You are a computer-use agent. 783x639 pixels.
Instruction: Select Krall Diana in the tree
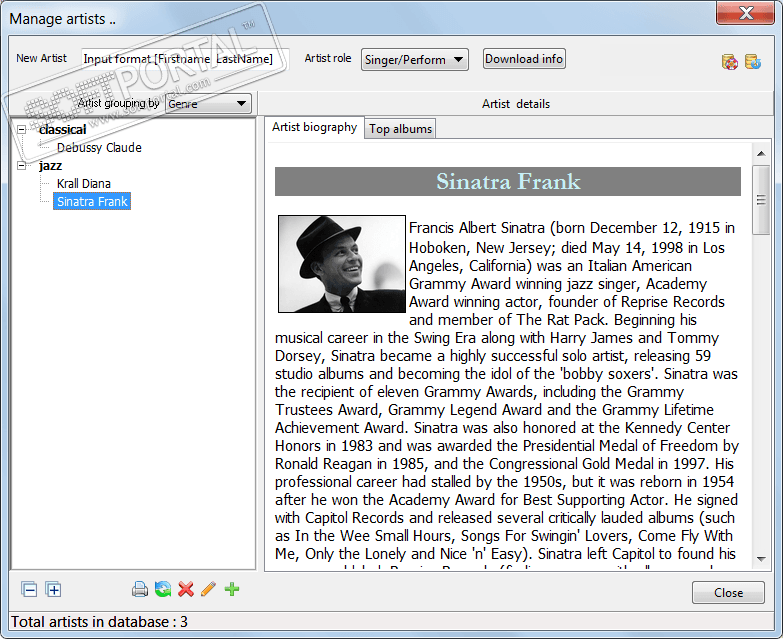tap(83, 184)
